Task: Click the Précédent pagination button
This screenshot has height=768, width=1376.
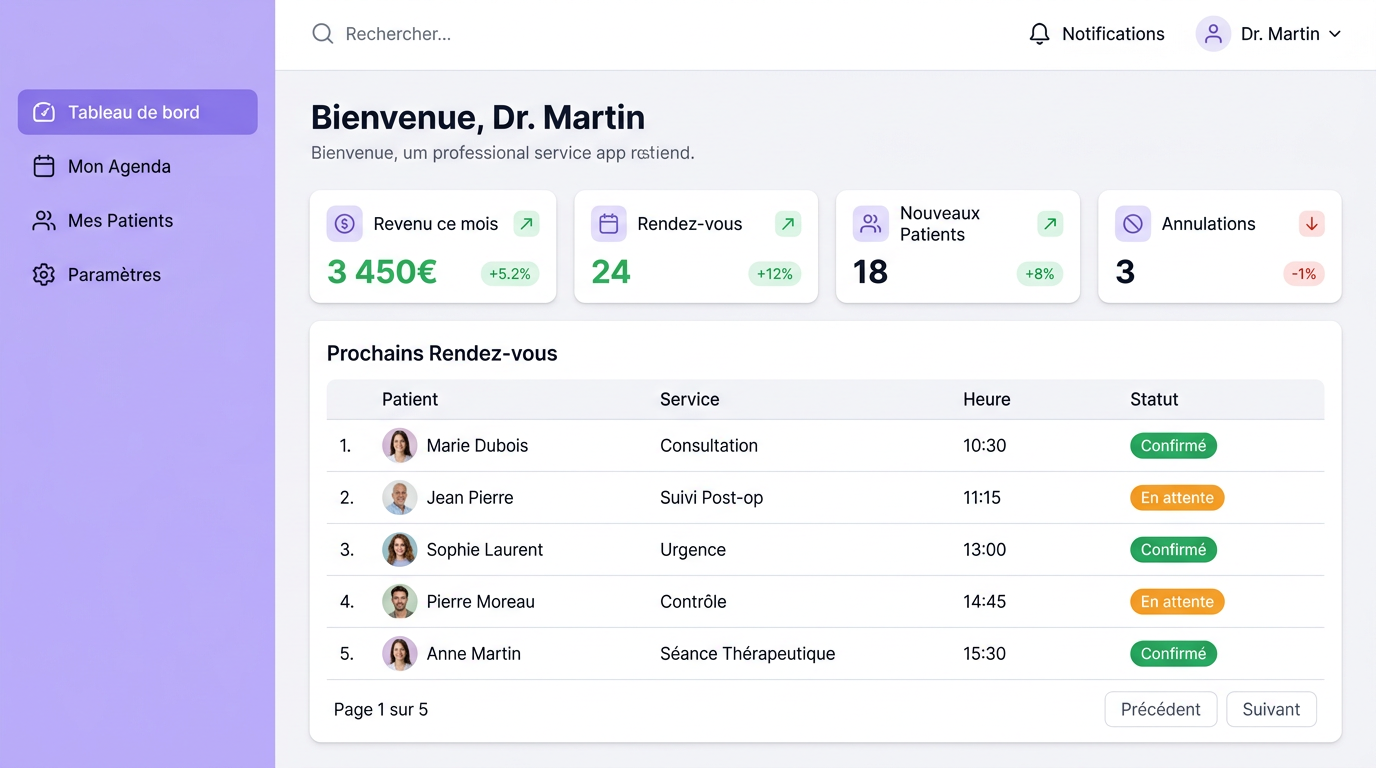Action: tap(1161, 709)
